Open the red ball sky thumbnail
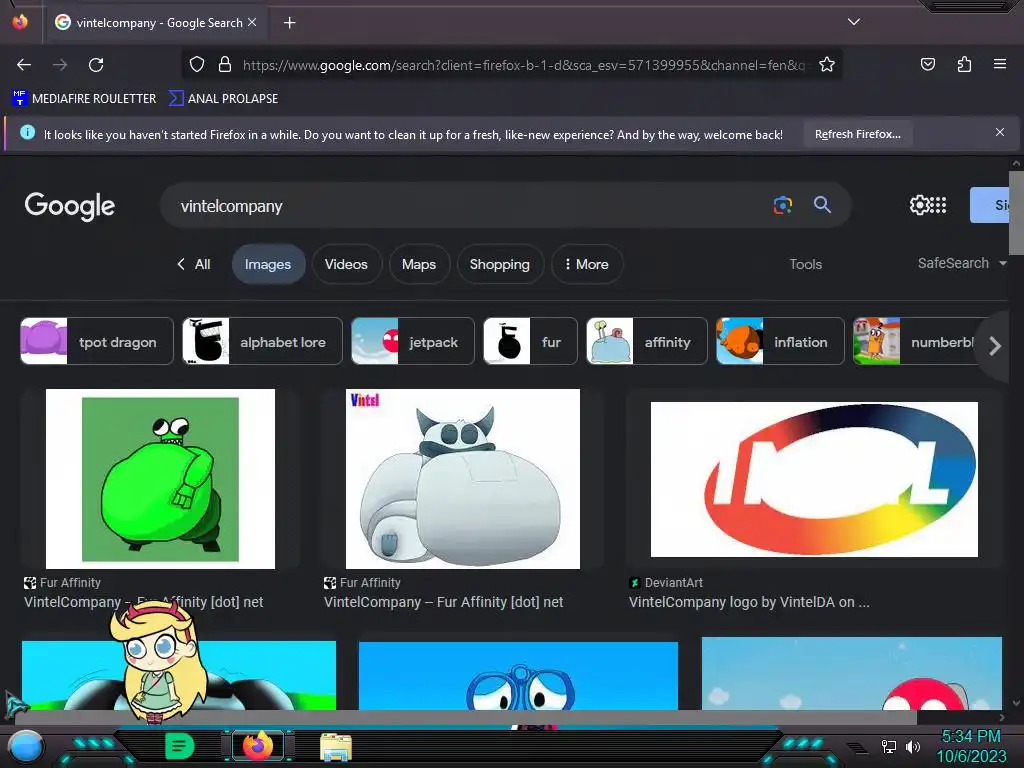This screenshot has height=768, width=1024. (852, 673)
